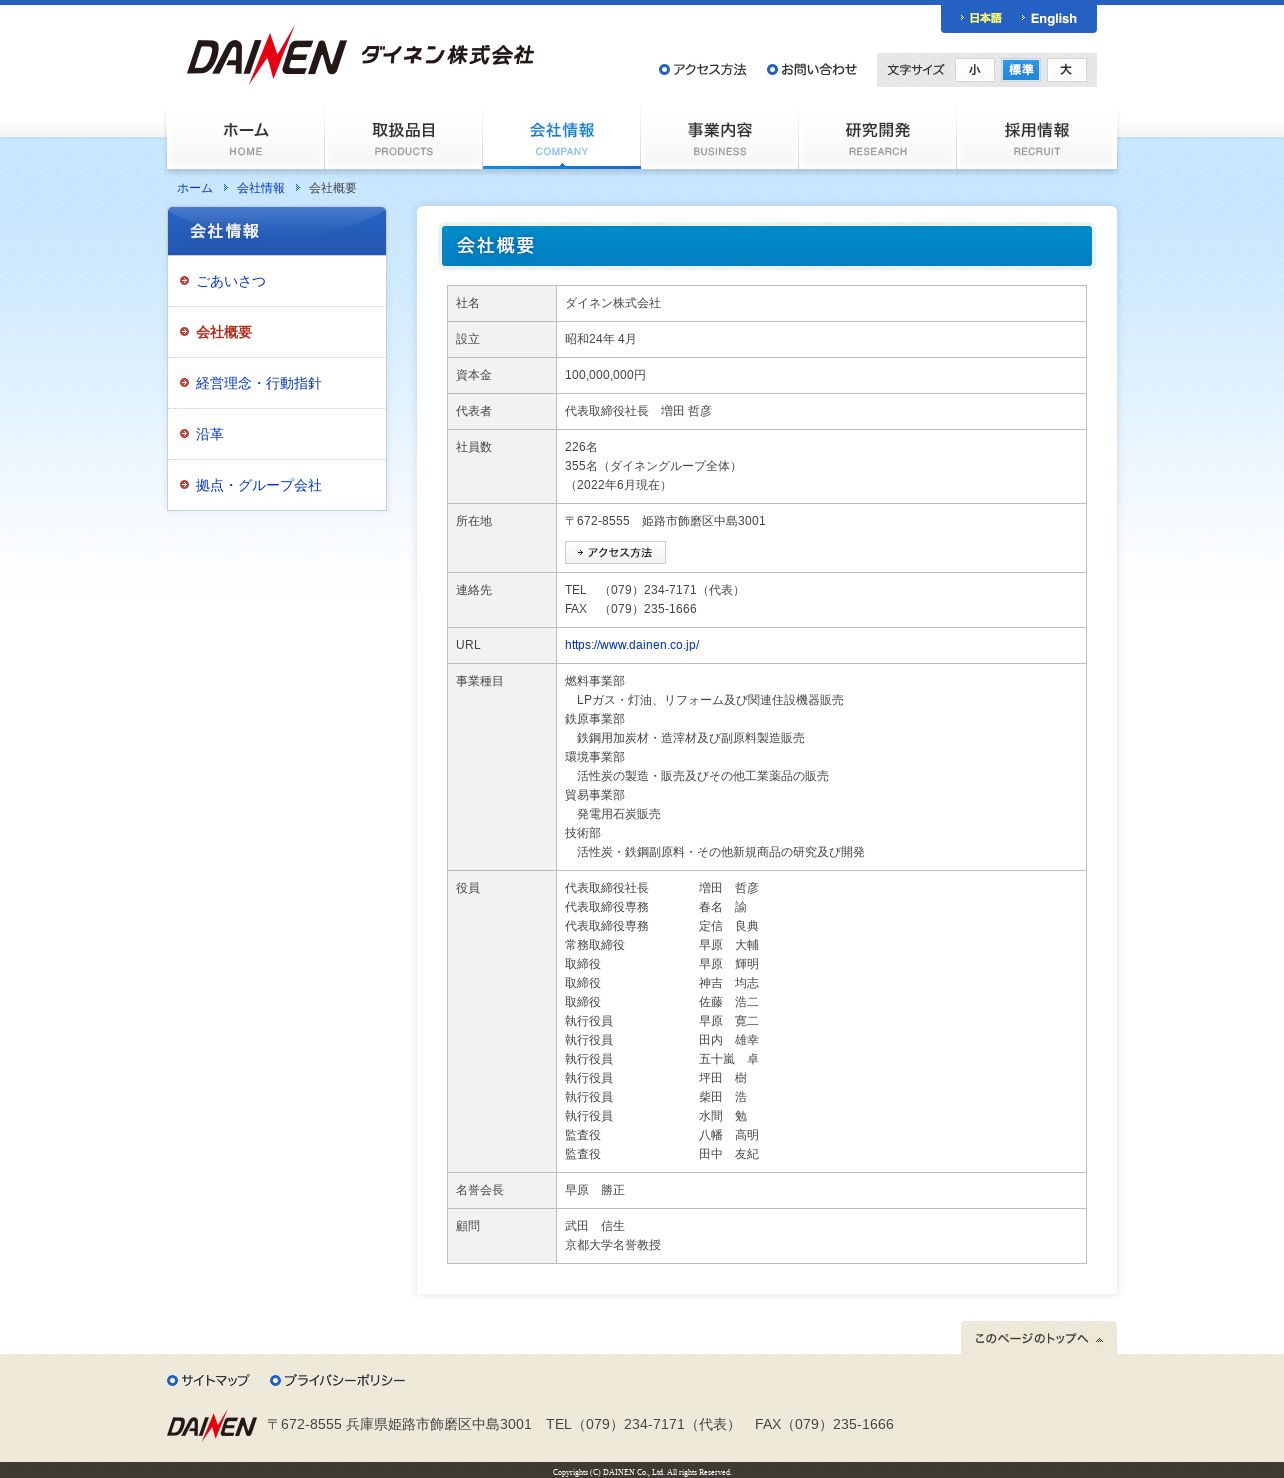This screenshot has width=1284, height=1478.
Task: Click the TEL (079)234-7171 table line
Action: pos(654,590)
